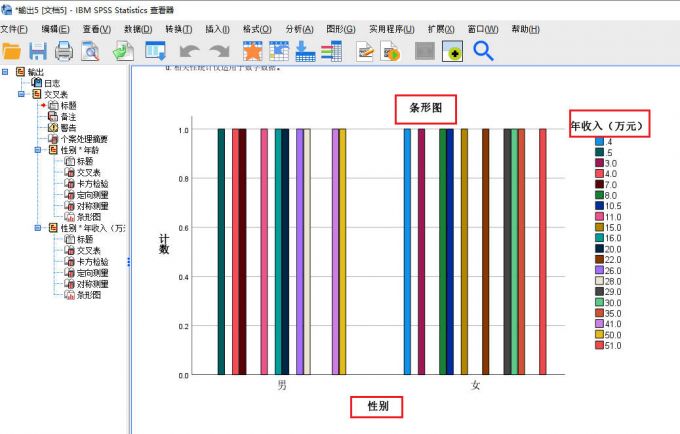The height and width of the screenshot is (434, 680).
Task: Click the 女 category label on axis
Action: pos(475,385)
